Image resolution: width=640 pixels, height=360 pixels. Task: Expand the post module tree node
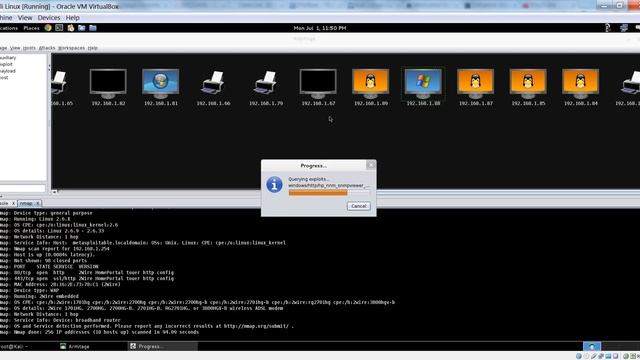click(x=4, y=77)
